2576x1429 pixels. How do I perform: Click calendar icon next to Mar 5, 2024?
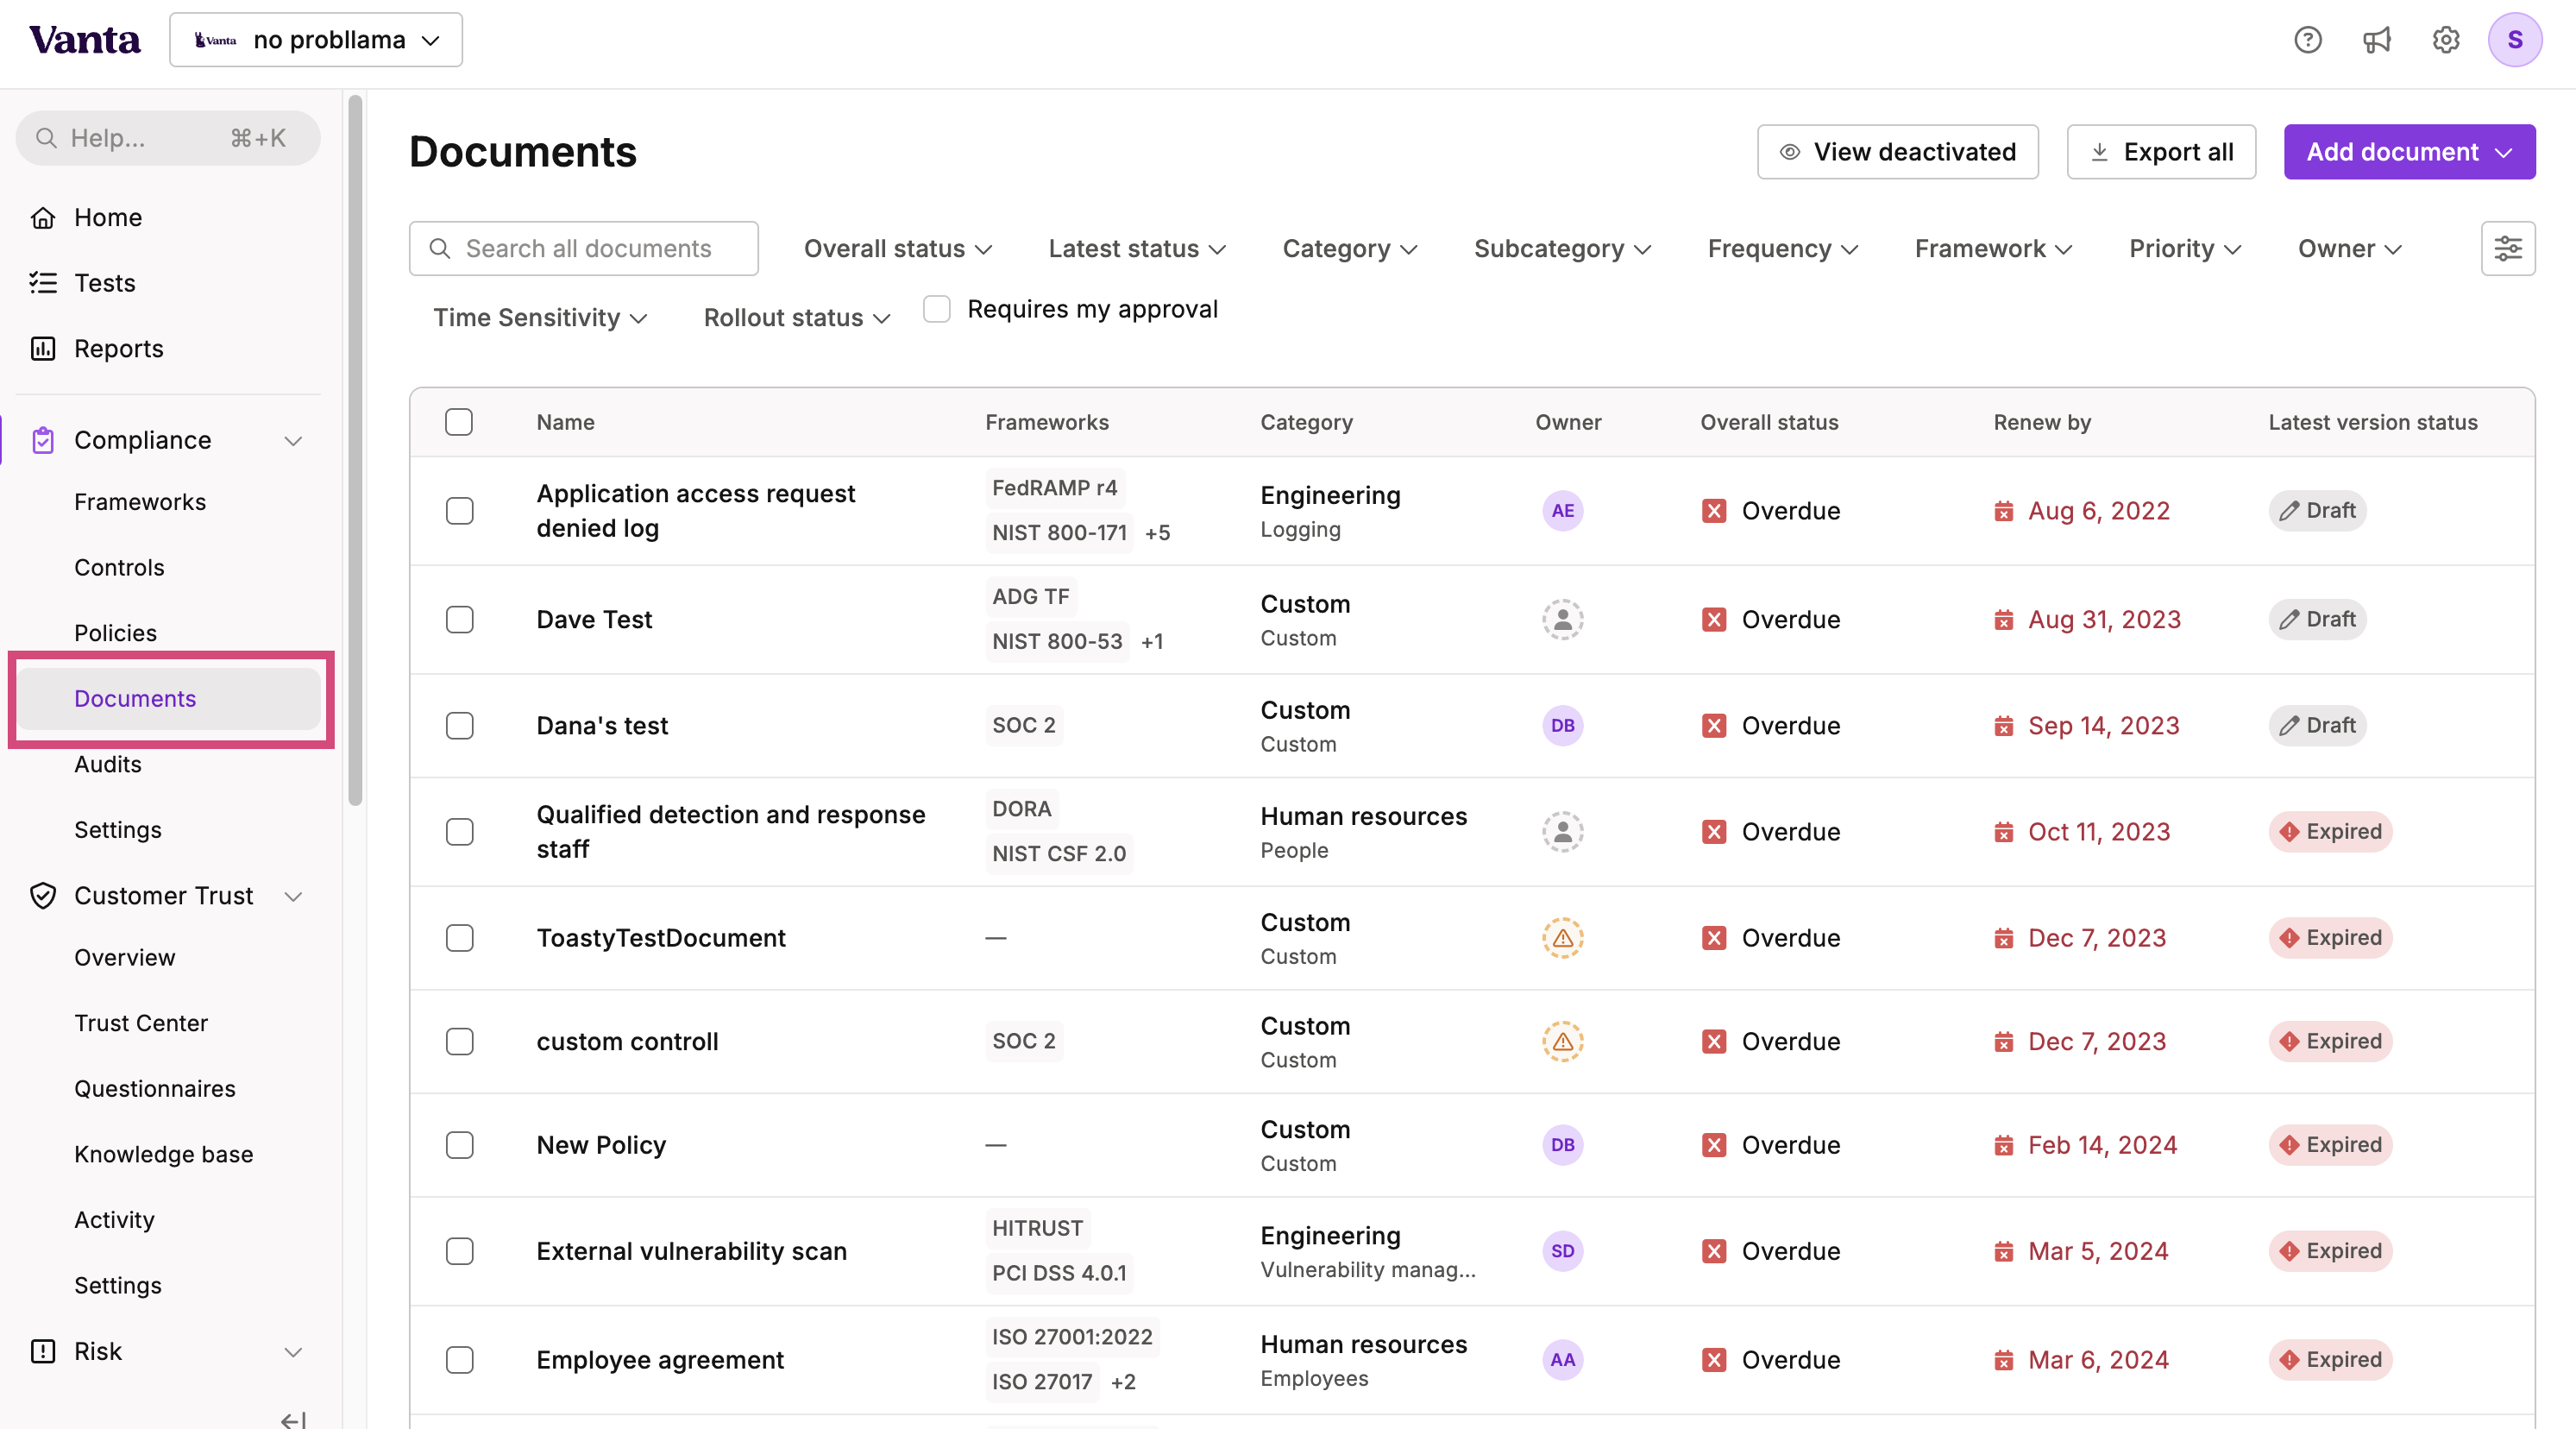[2003, 1252]
